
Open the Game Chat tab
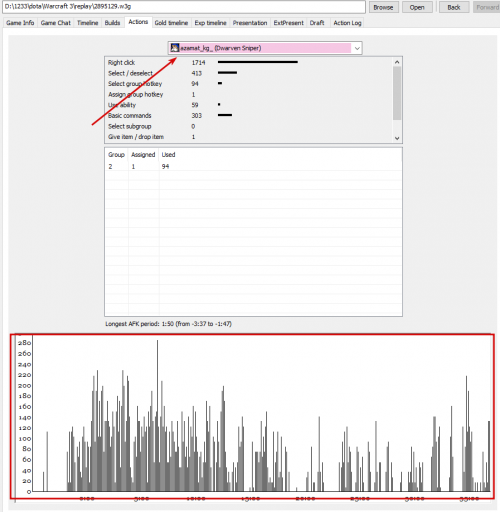[56, 23]
